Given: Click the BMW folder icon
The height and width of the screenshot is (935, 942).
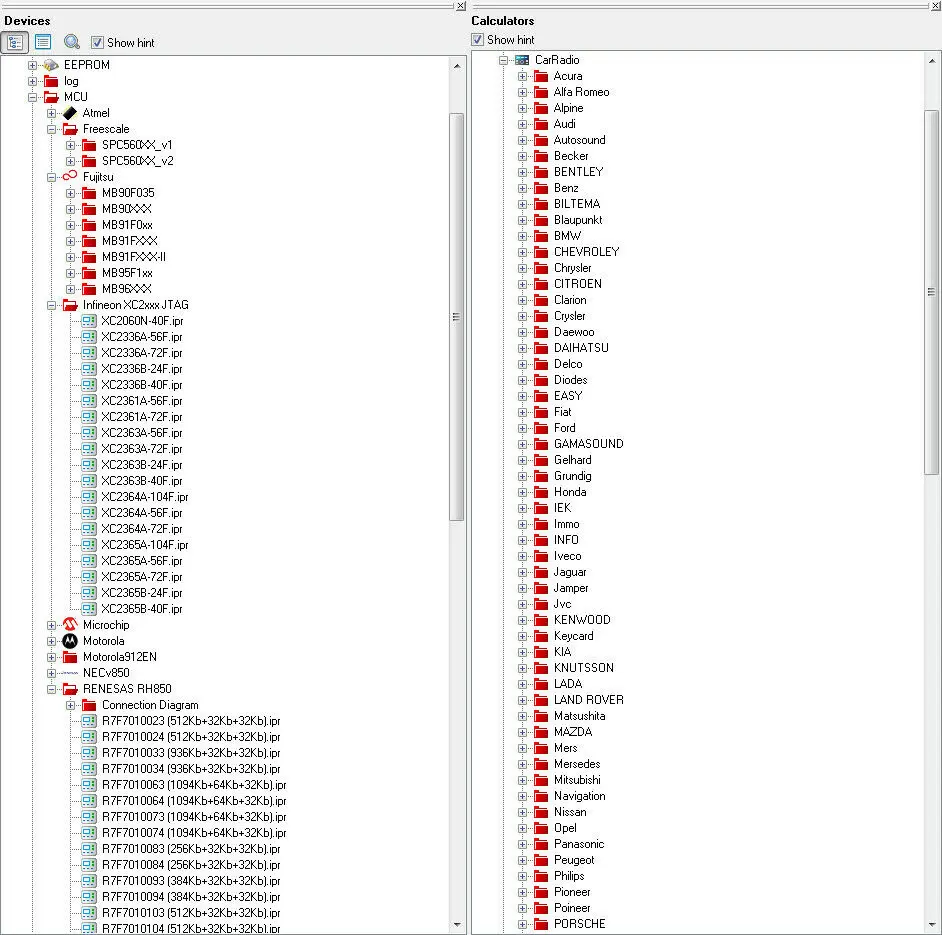Looking at the screenshot, I should 541,236.
